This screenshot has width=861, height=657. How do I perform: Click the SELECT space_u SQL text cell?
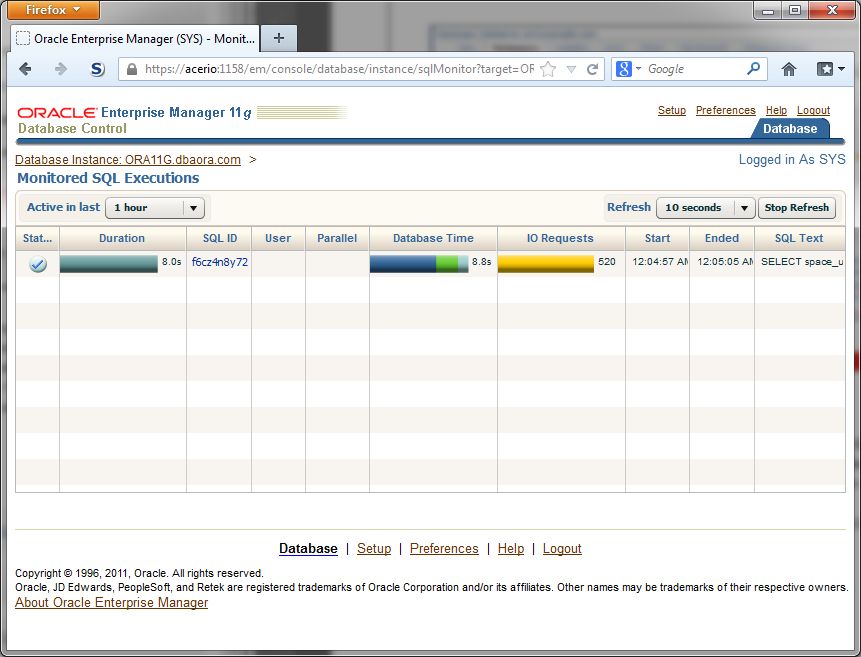800,262
